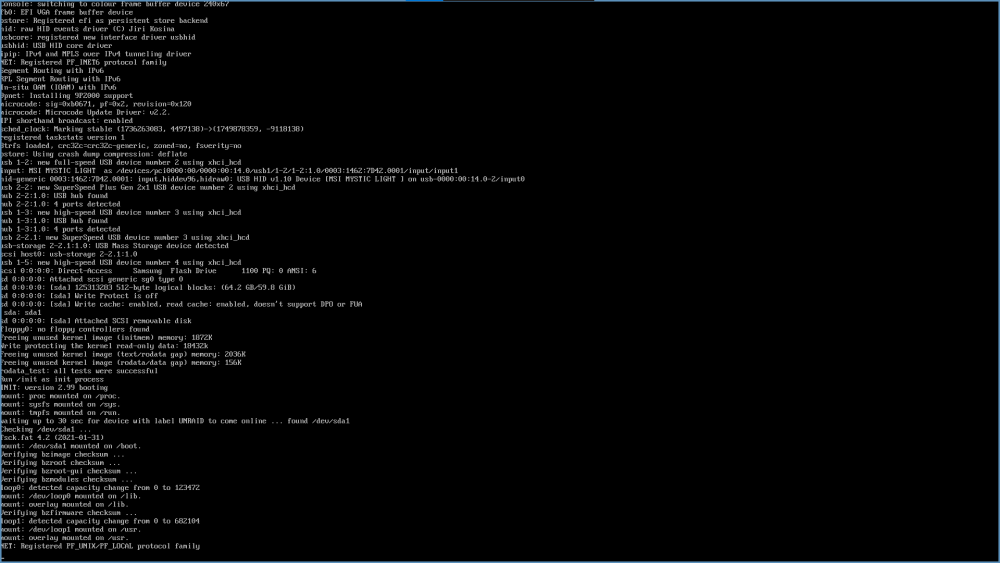
Task: Select 'mount: sysfs mounted on /sys.' line
Action: (61, 404)
